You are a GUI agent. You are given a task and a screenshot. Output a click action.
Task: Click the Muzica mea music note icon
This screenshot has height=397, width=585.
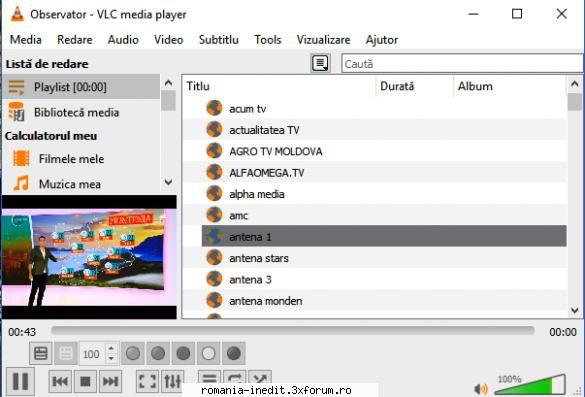pyautogui.click(x=21, y=183)
